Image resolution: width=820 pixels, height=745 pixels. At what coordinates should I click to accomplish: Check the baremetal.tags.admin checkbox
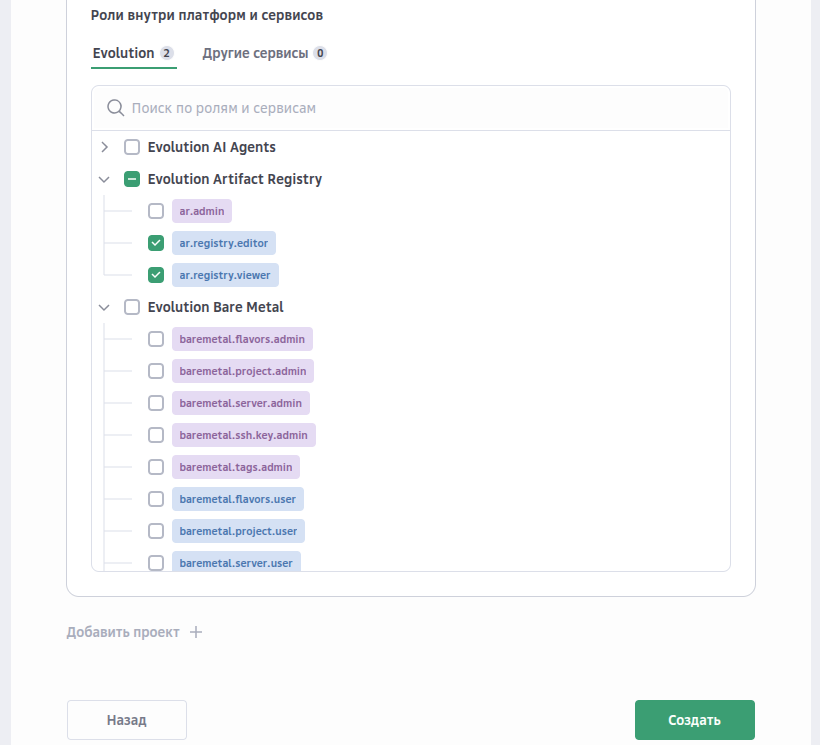[x=156, y=467]
